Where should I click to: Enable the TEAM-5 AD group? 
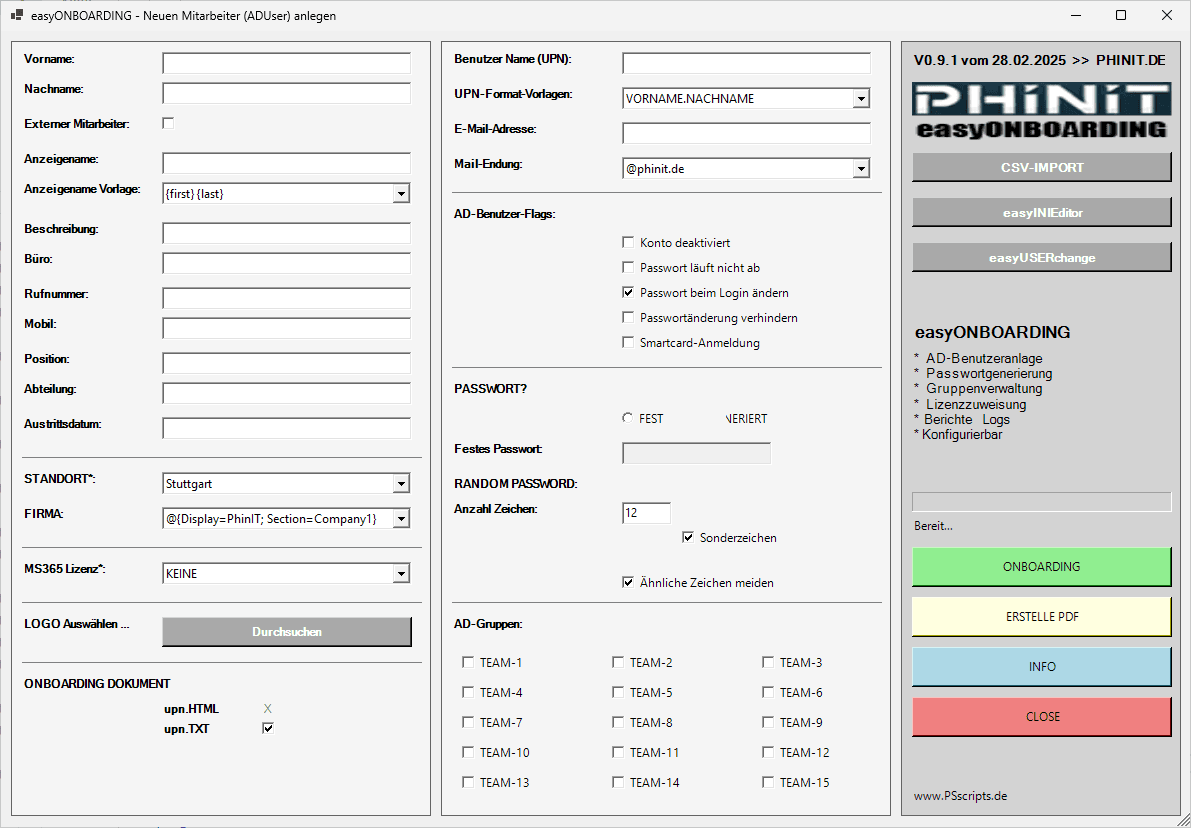pos(618,692)
